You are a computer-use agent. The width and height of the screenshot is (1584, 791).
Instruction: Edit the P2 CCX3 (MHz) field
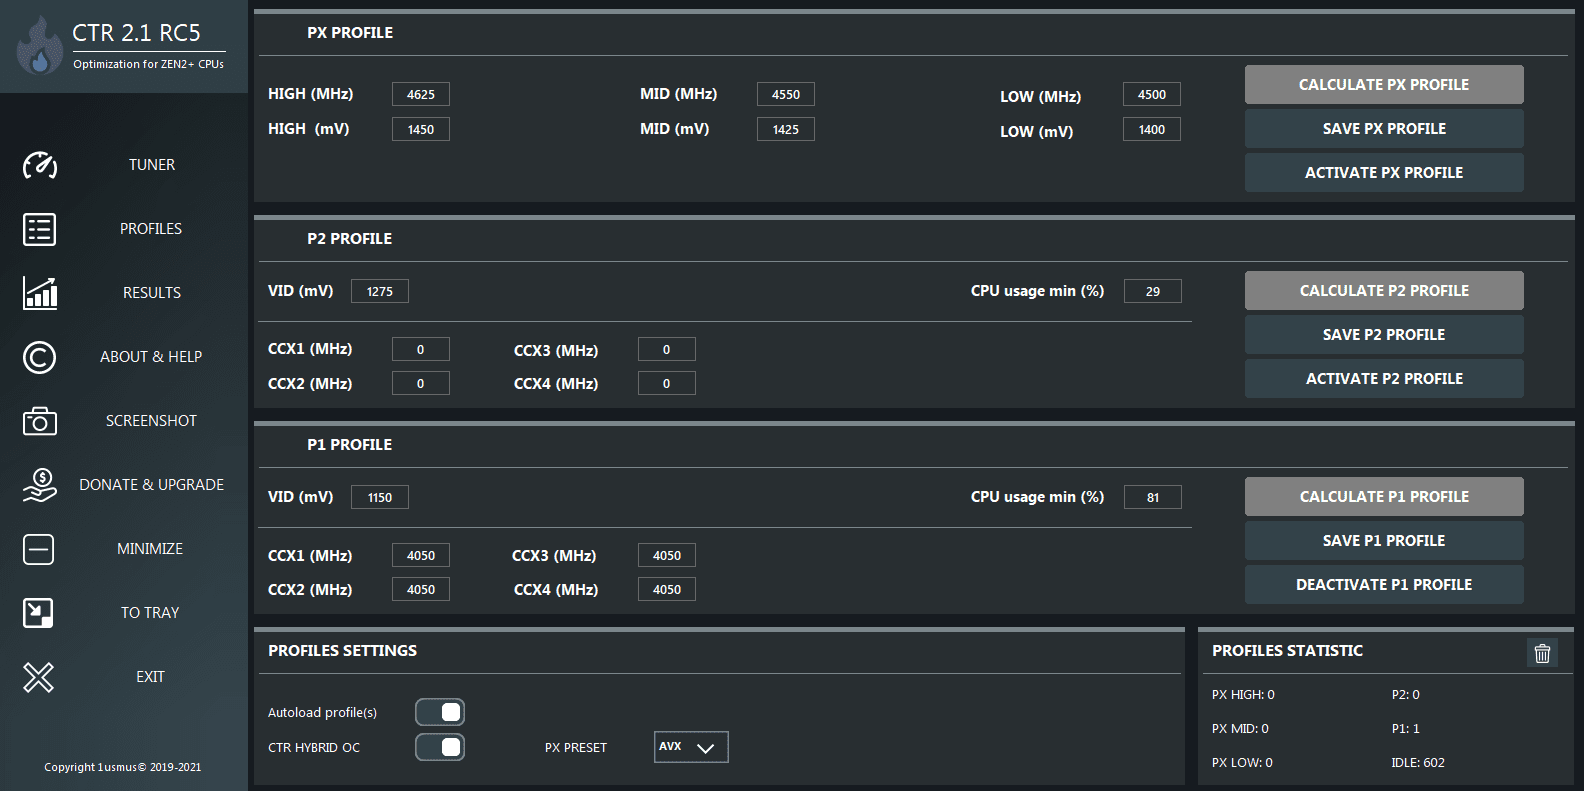point(667,349)
